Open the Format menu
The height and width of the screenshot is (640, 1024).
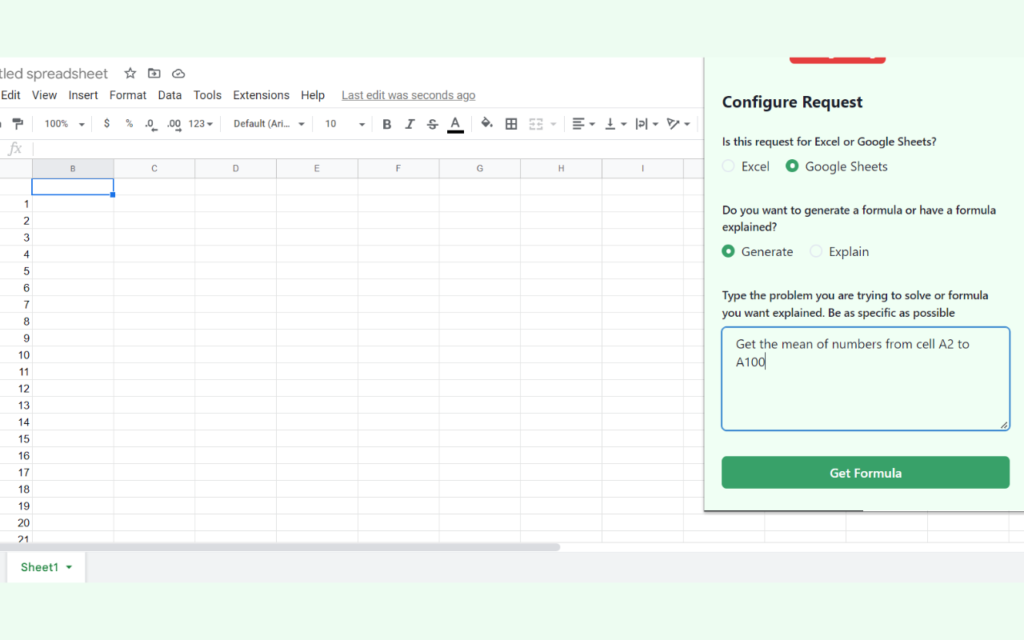tap(127, 95)
